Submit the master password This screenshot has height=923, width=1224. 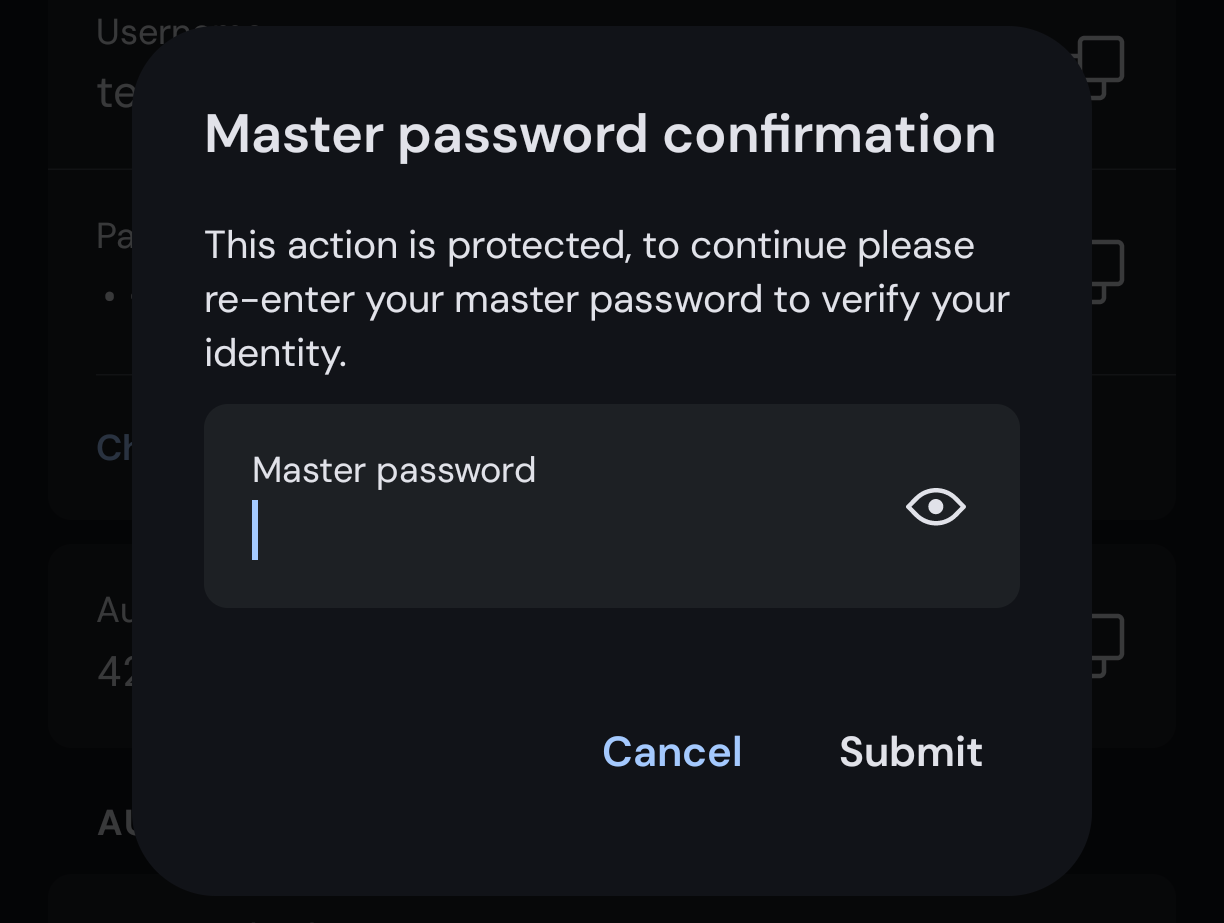(x=911, y=752)
